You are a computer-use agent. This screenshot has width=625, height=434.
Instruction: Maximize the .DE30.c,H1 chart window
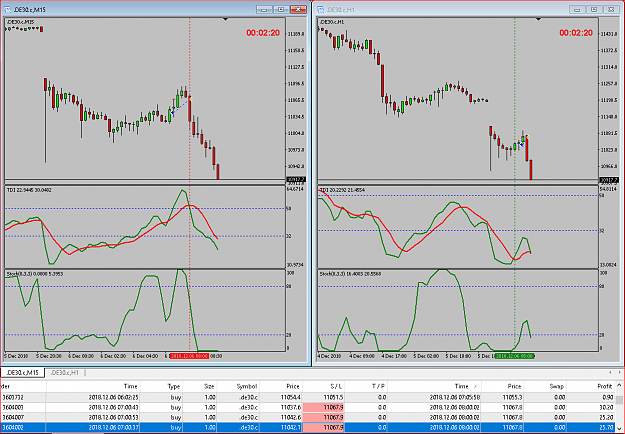click(x=594, y=9)
